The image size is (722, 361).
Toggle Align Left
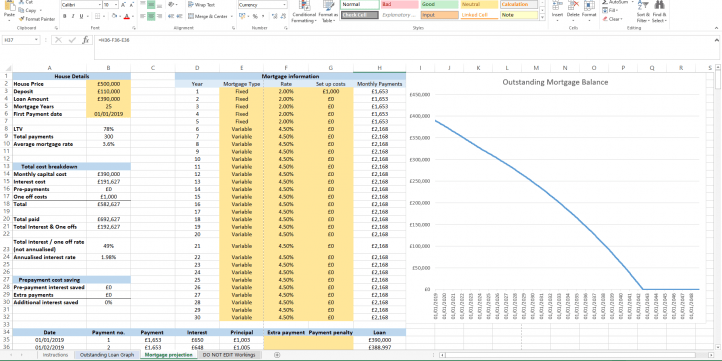pos(142,16)
